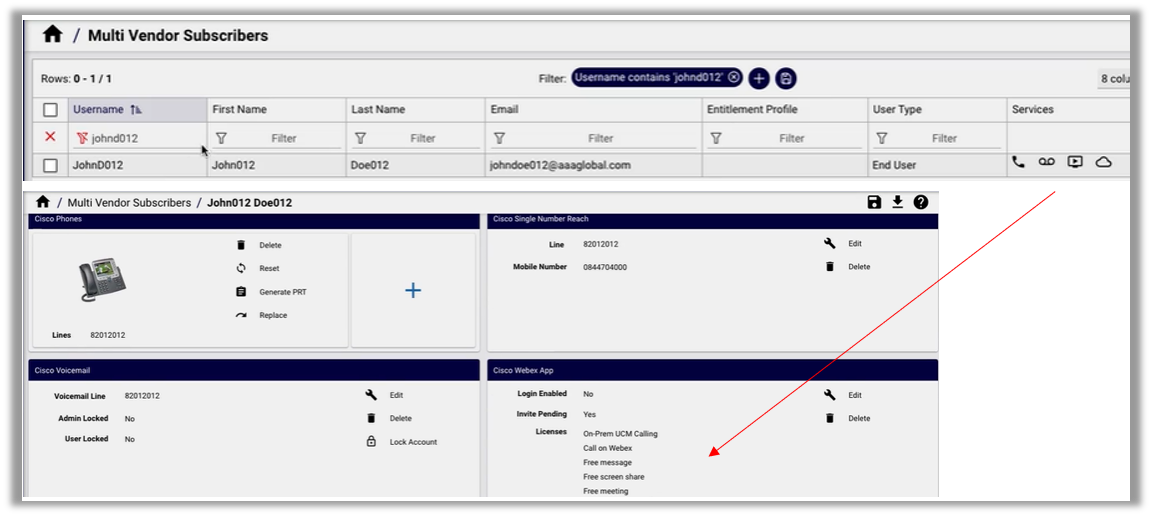Click the phone service icon for JohnD012

[1018, 162]
